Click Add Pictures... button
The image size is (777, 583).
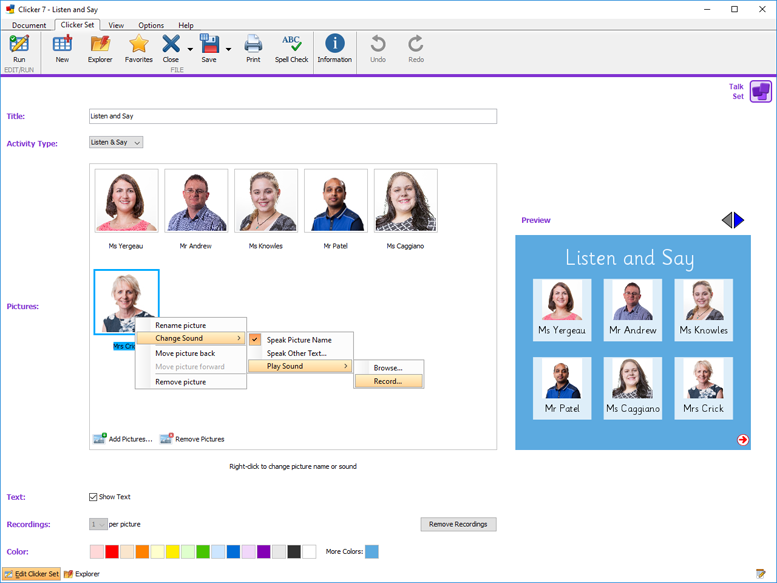pos(122,439)
